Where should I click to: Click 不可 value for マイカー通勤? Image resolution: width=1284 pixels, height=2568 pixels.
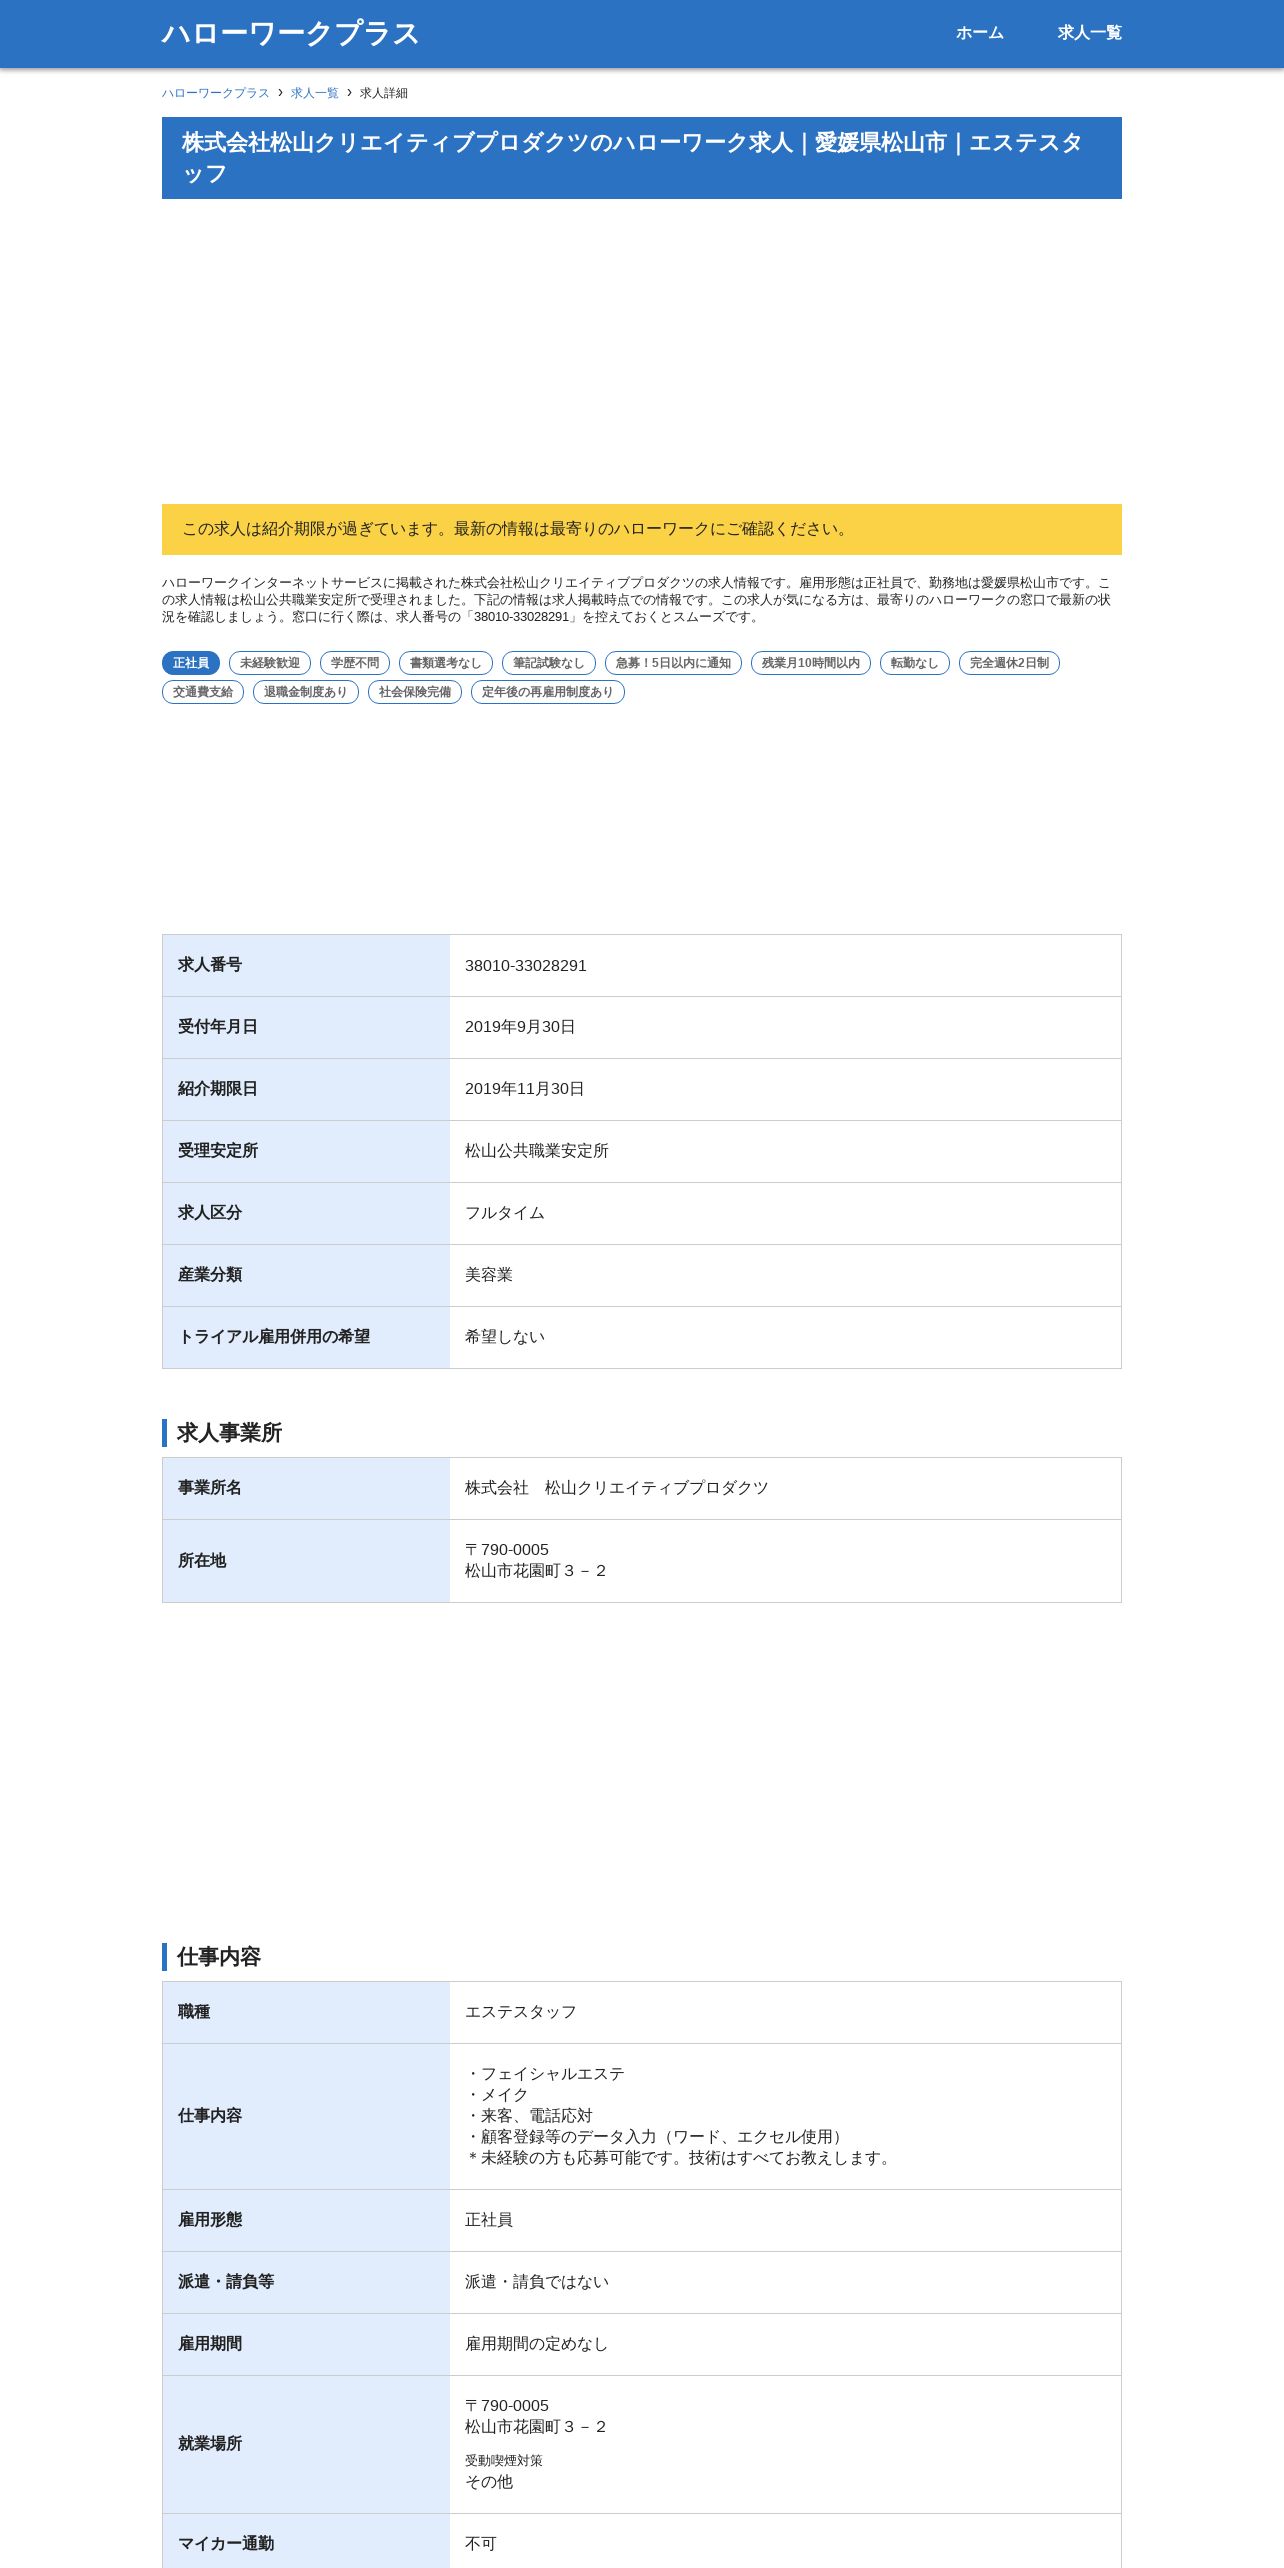[481, 2543]
